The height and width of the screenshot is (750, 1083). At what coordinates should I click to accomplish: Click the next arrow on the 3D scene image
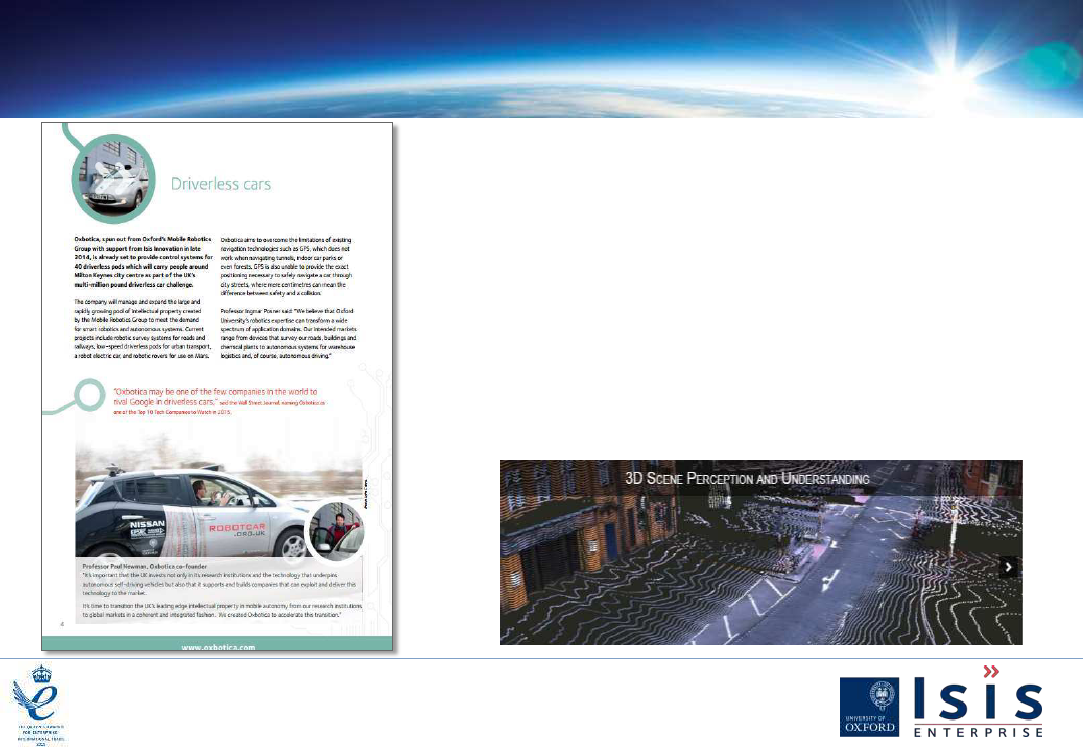coord(1008,567)
